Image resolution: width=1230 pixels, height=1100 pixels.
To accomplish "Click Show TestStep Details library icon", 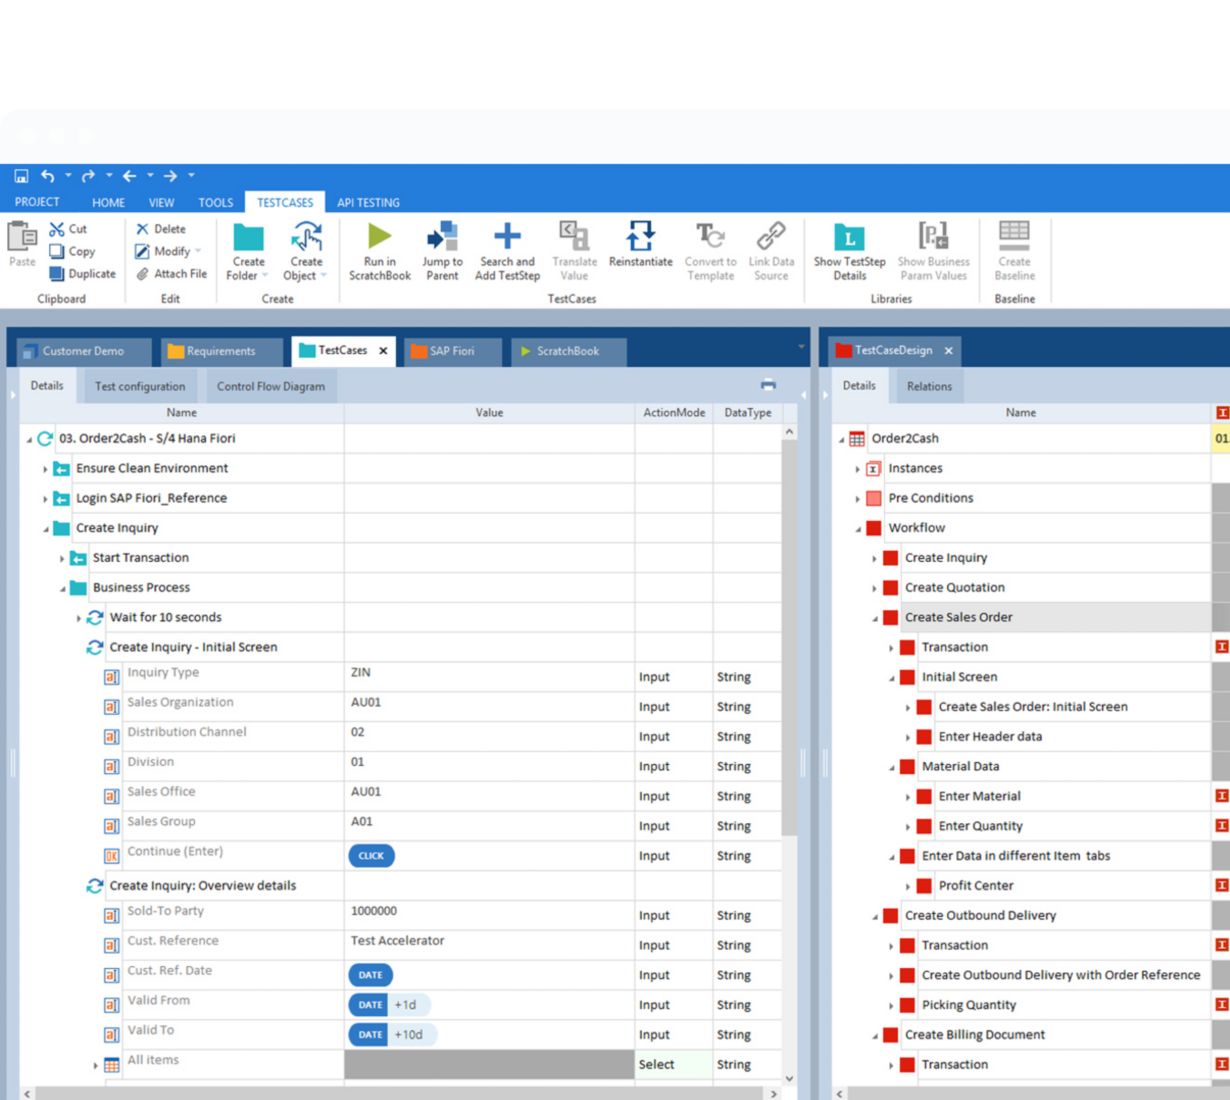I will click(849, 237).
